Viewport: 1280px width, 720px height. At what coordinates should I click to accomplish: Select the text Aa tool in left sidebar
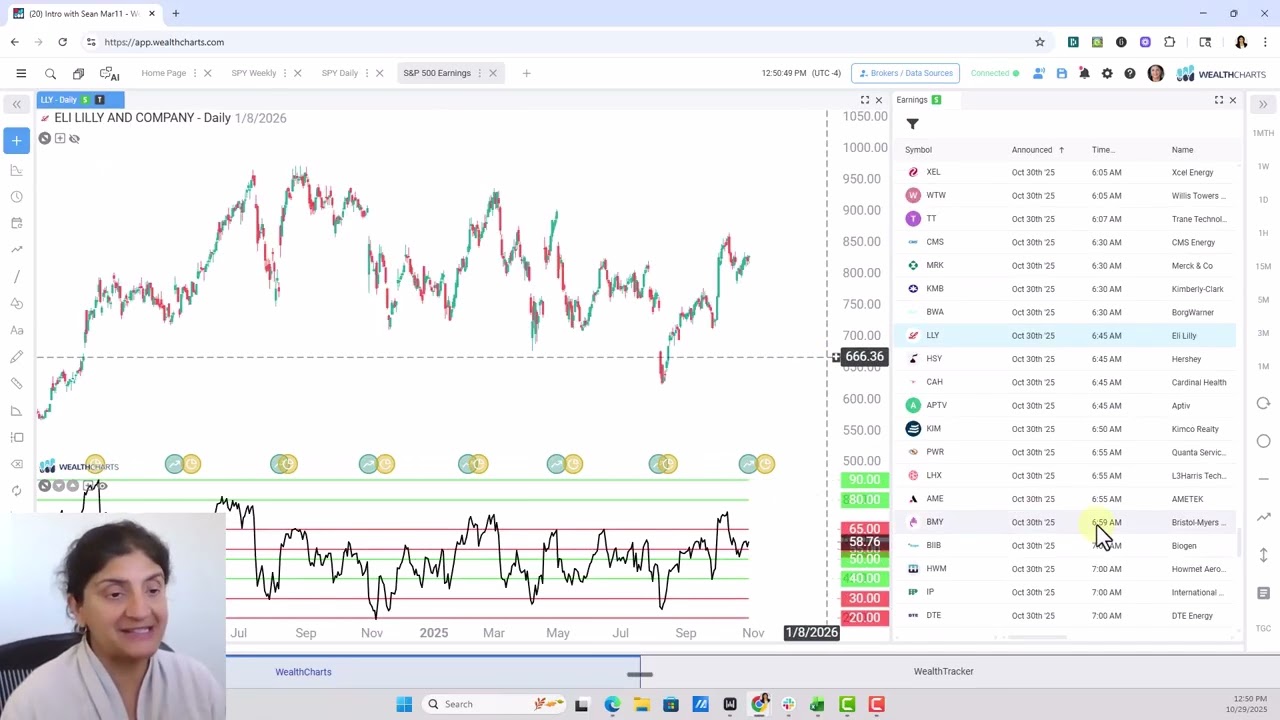pos(16,330)
